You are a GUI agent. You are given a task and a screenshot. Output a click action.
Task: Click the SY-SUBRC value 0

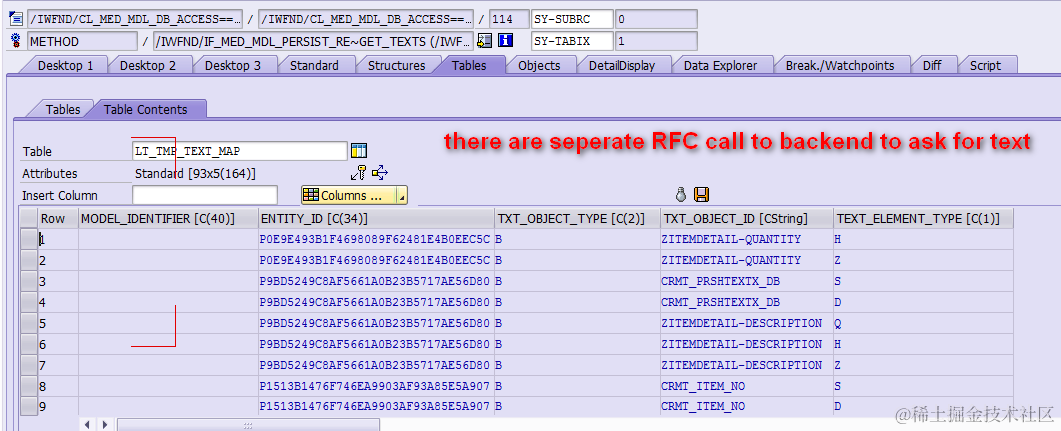[656, 19]
